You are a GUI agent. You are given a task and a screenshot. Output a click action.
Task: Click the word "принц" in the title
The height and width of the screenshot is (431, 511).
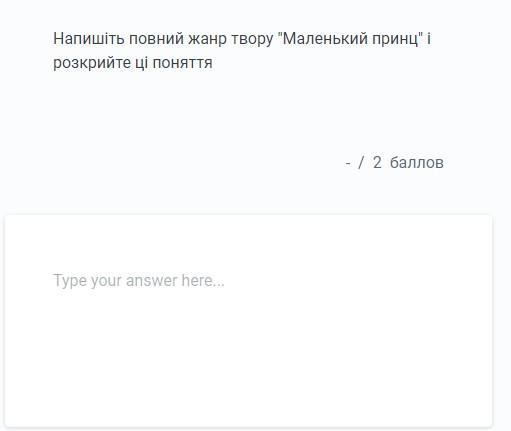[x=395, y=39]
